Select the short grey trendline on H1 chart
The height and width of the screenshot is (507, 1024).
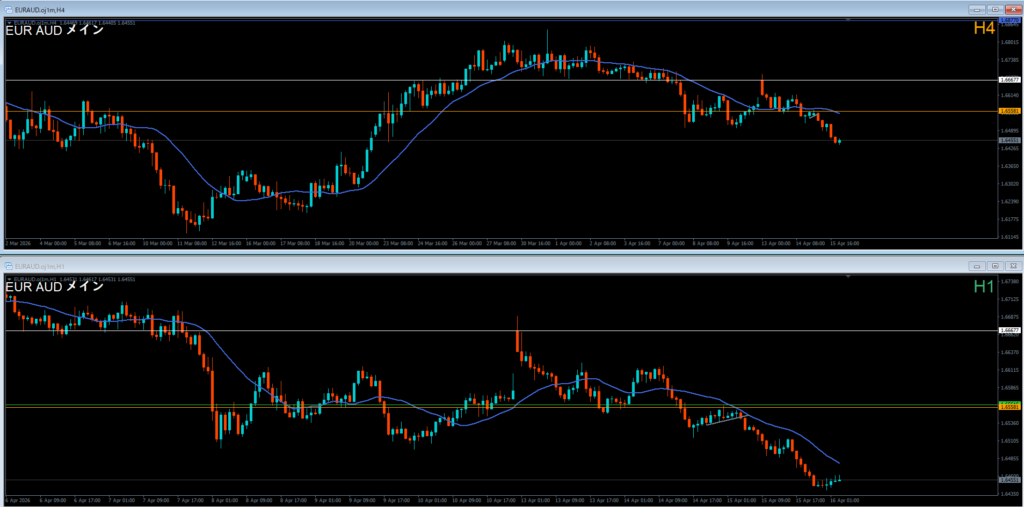click(718, 420)
